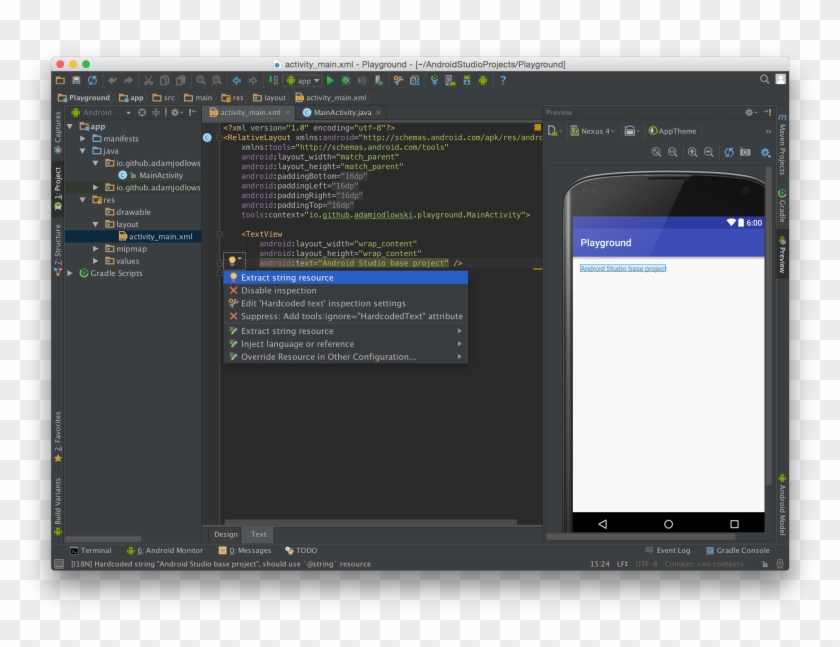
Task: Navigate forward with the right arrow icon
Action: (253, 80)
